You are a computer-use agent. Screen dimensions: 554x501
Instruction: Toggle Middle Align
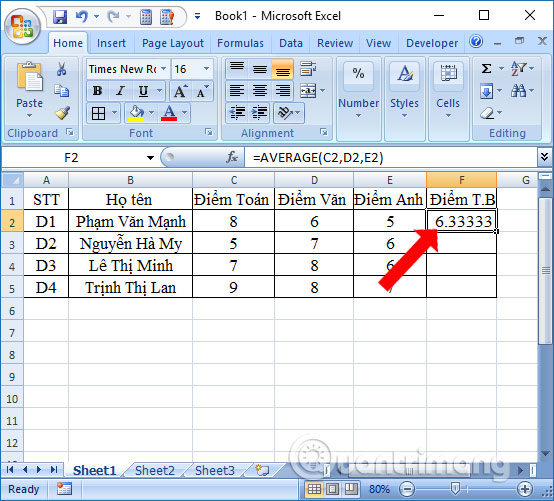click(x=260, y=69)
